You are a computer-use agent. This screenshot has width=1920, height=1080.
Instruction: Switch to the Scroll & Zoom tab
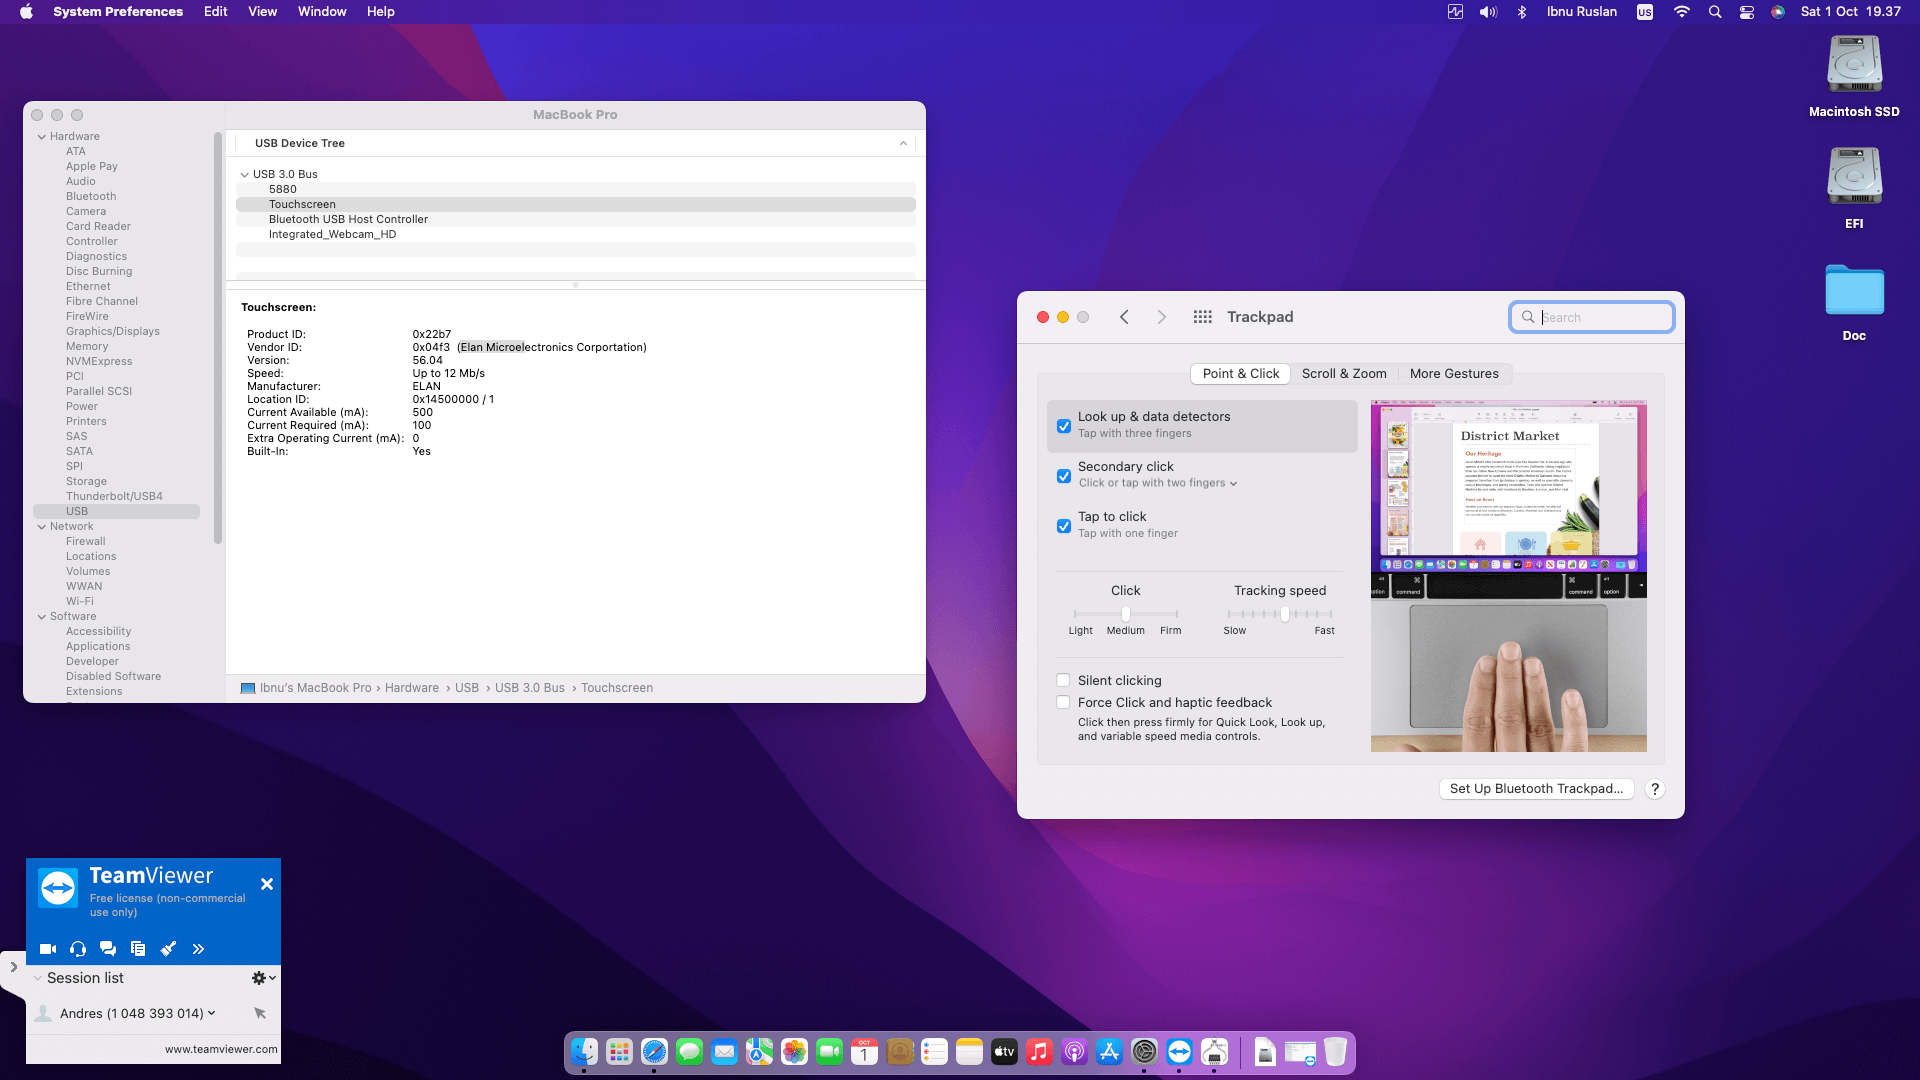click(x=1344, y=374)
